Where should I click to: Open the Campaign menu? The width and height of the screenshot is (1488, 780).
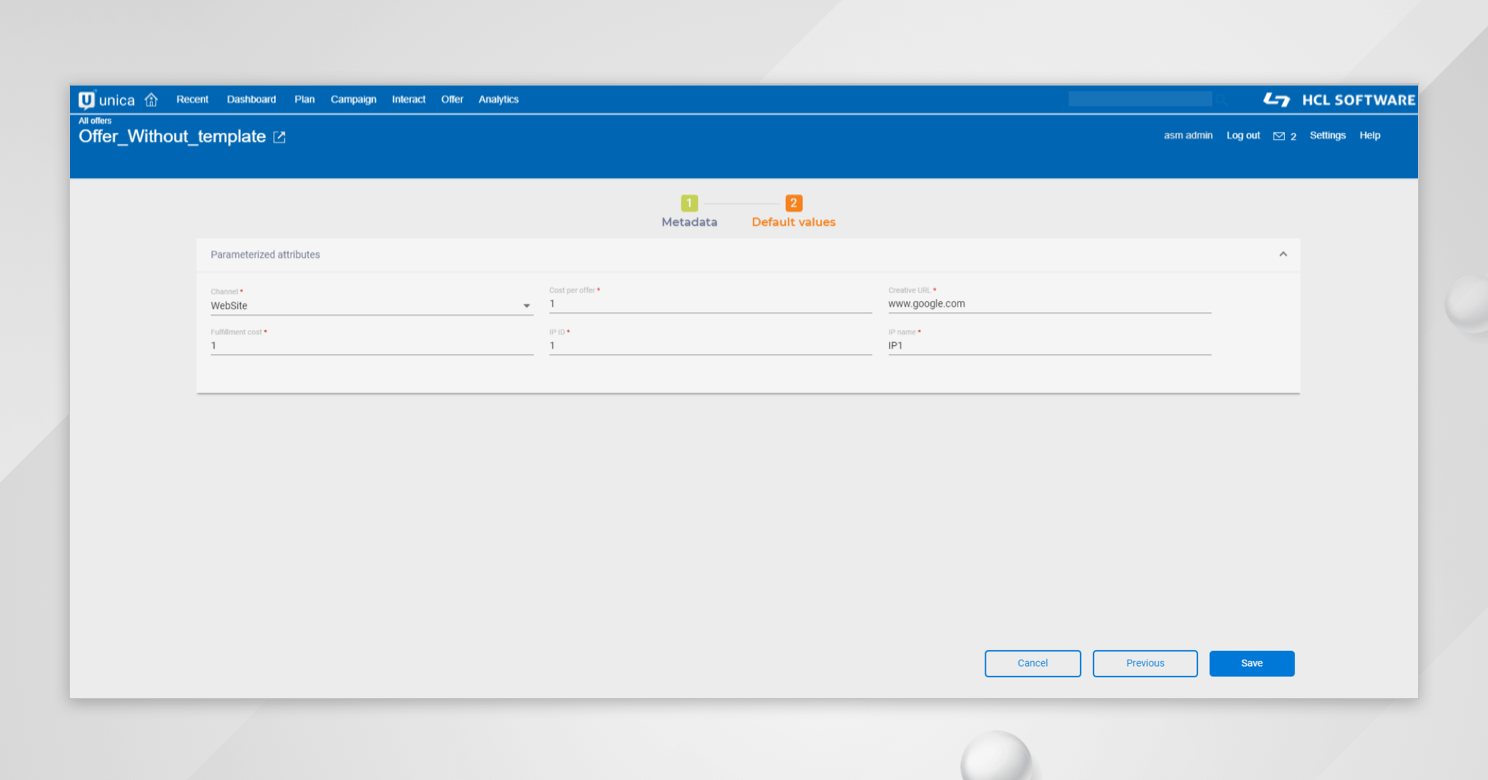353,99
